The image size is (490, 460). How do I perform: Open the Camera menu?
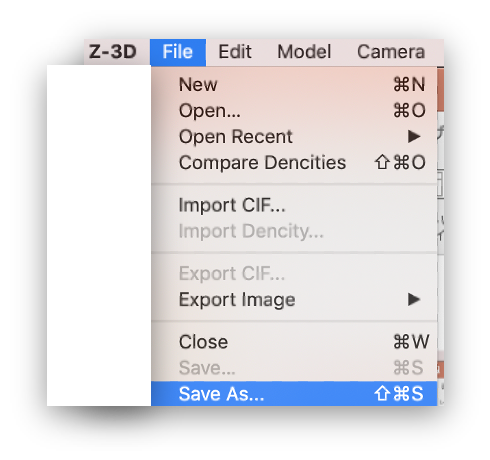[x=391, y=52]
